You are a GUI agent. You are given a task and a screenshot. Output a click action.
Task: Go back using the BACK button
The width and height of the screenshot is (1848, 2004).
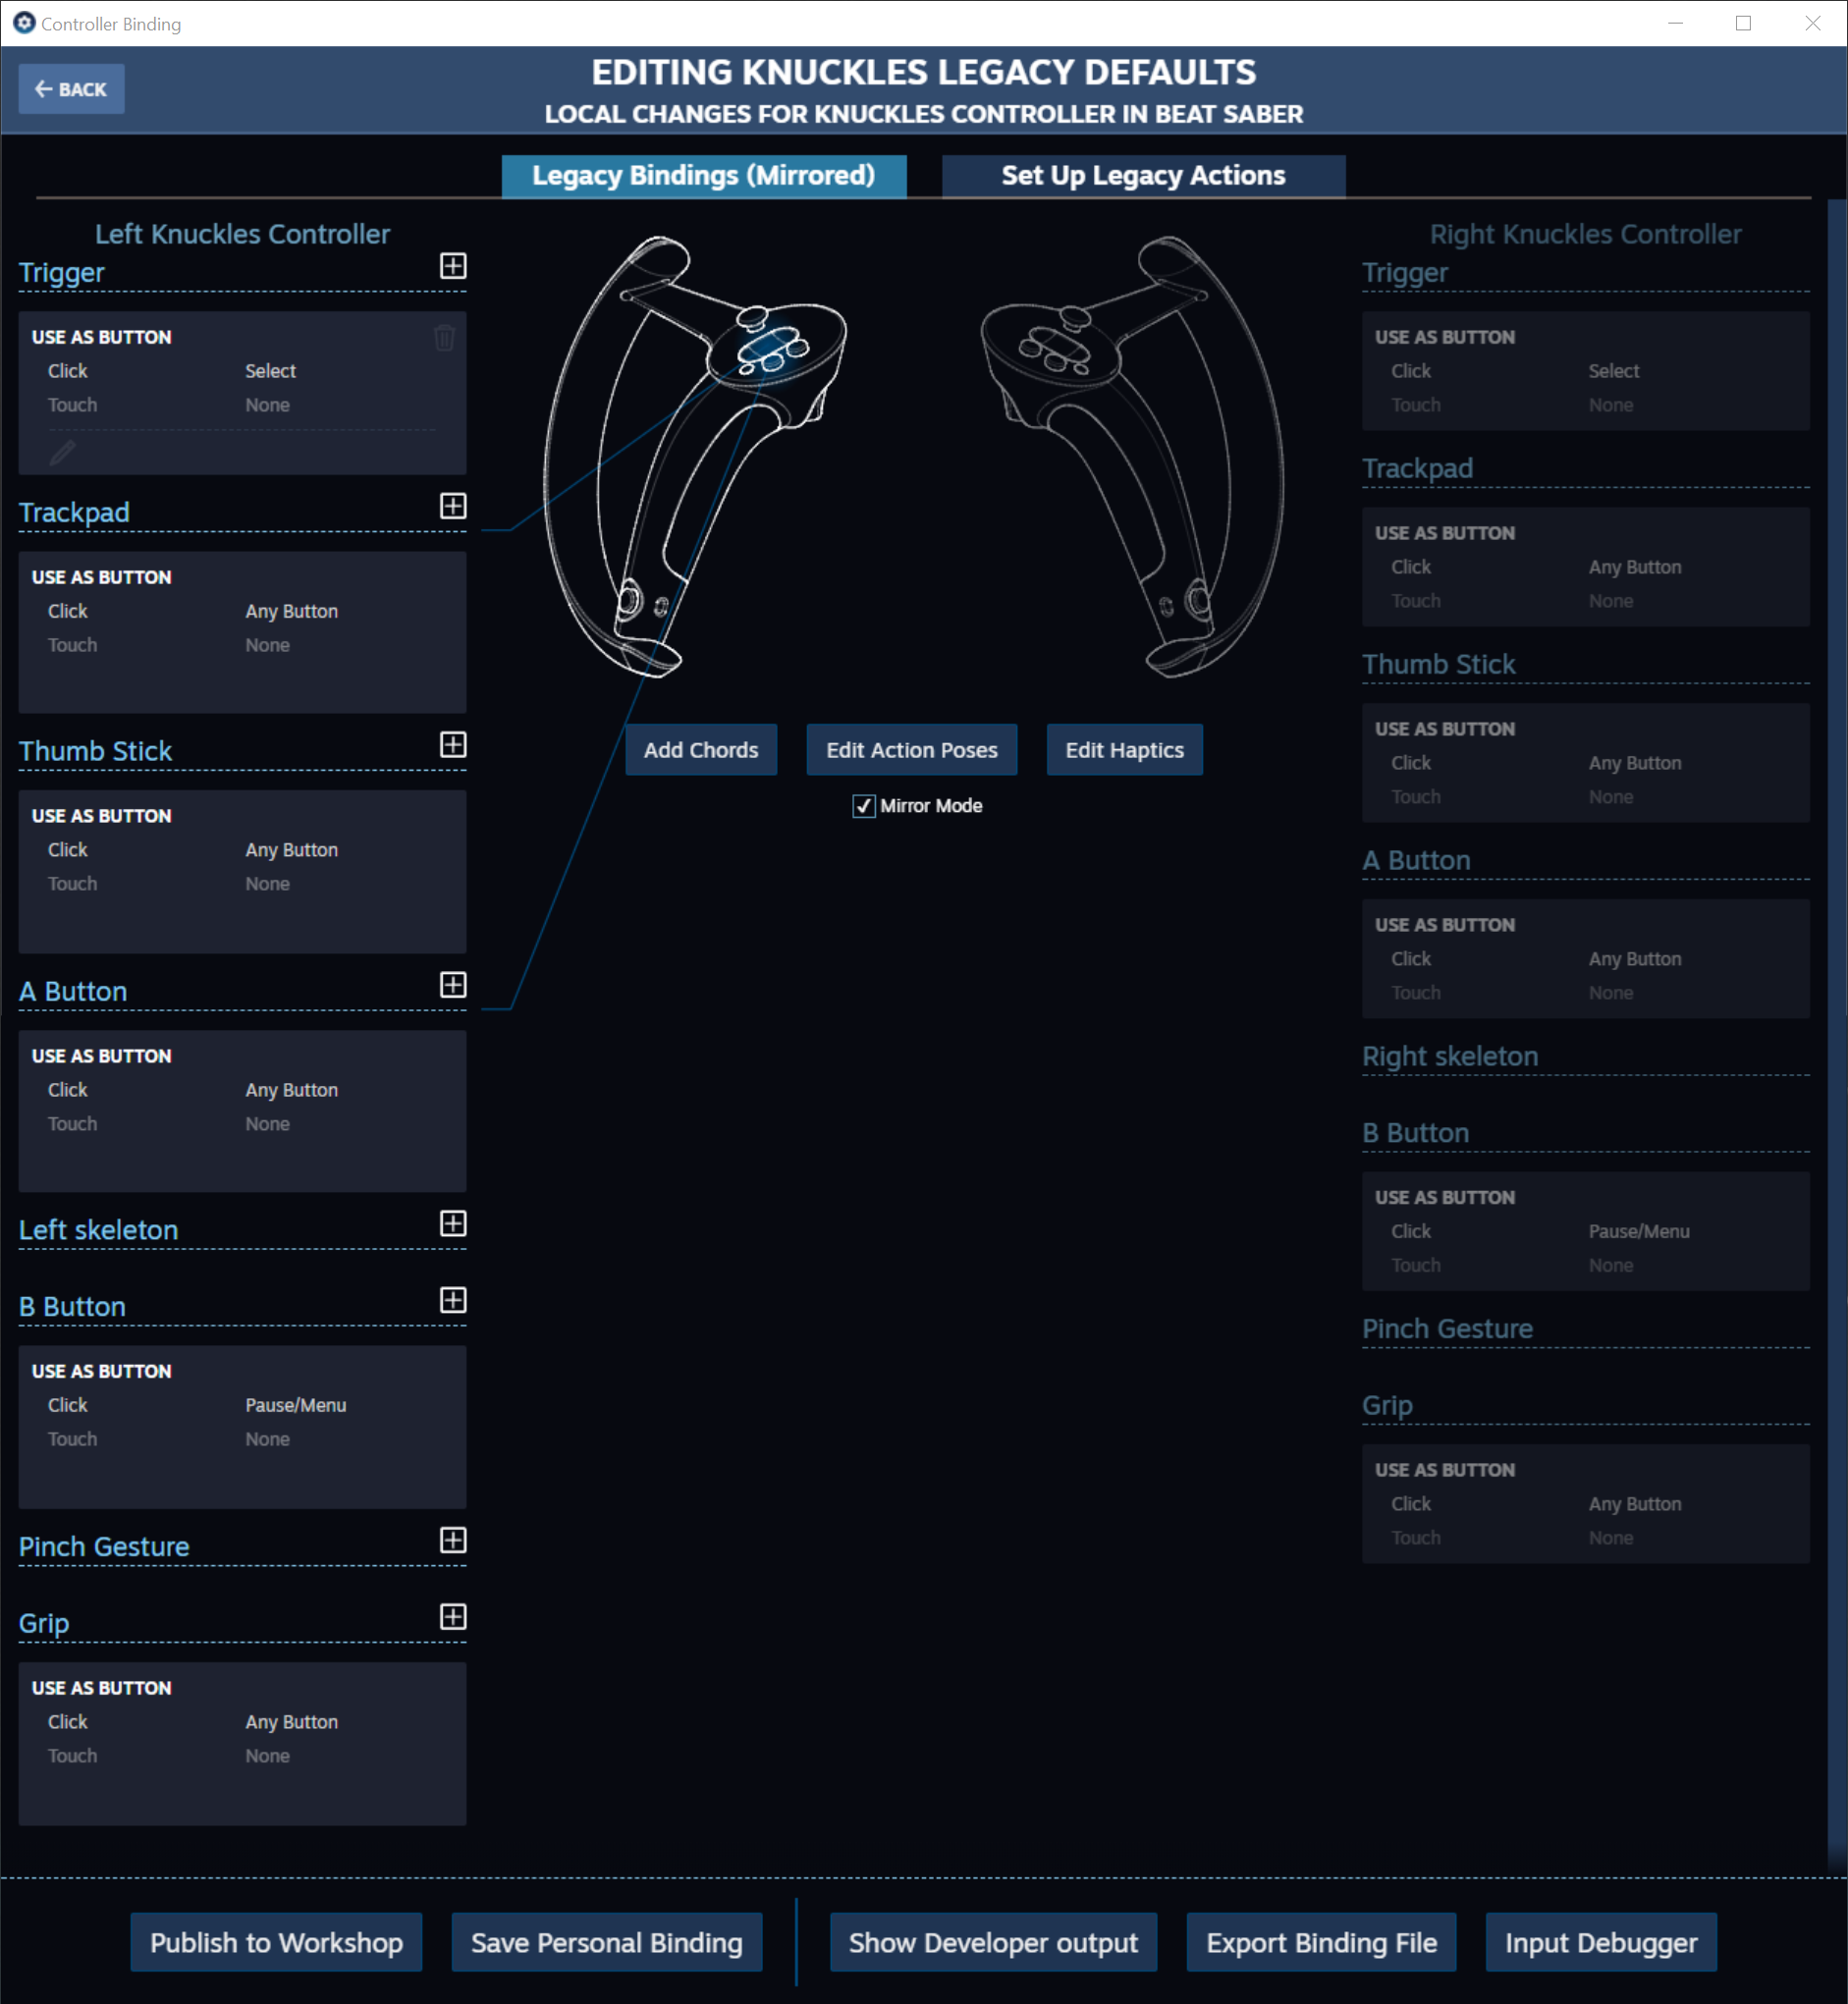click(x=71, y=89)
